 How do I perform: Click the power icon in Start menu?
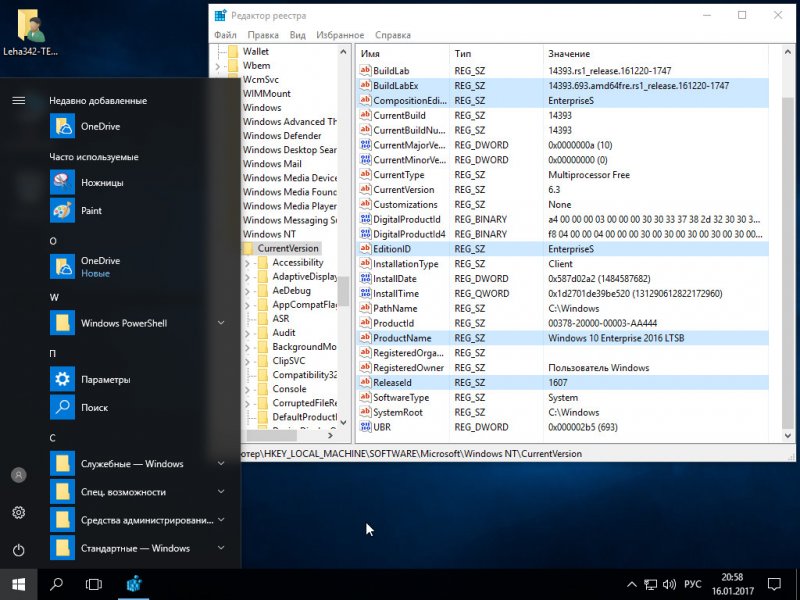pos(18,550)
